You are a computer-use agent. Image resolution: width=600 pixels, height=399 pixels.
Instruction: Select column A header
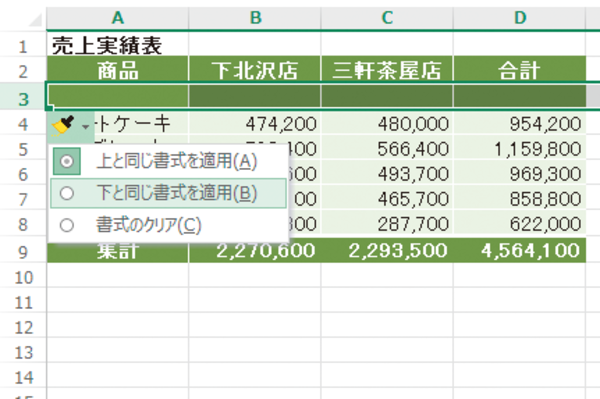(x=117, y=18)
